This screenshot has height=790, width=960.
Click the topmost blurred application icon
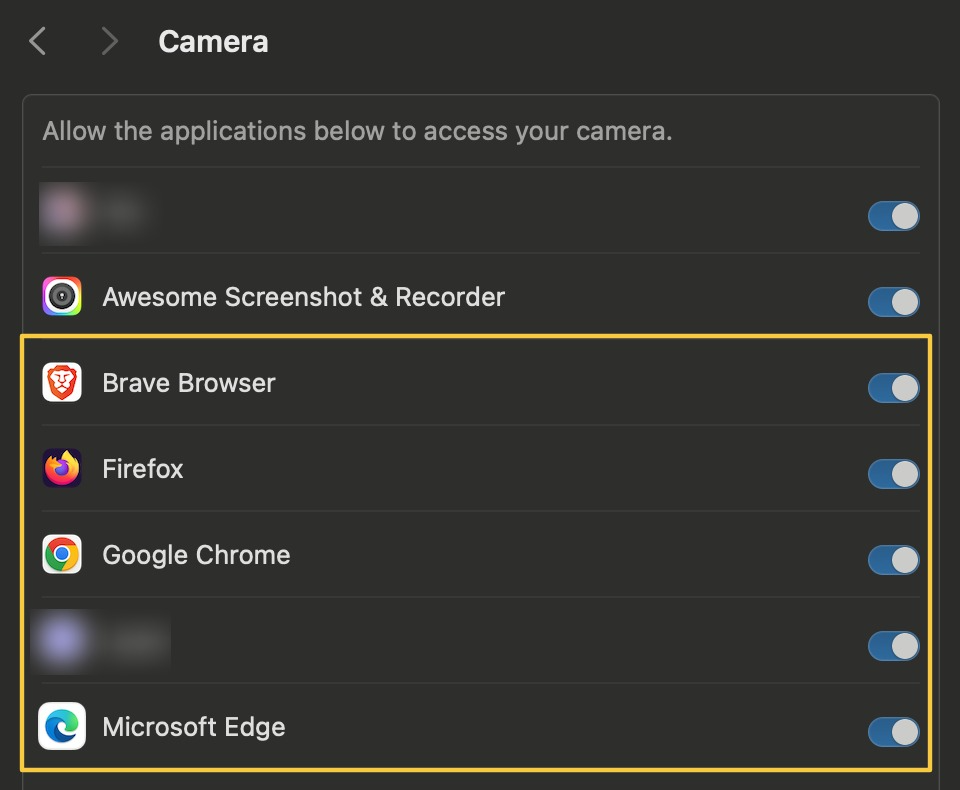point(62,214)
